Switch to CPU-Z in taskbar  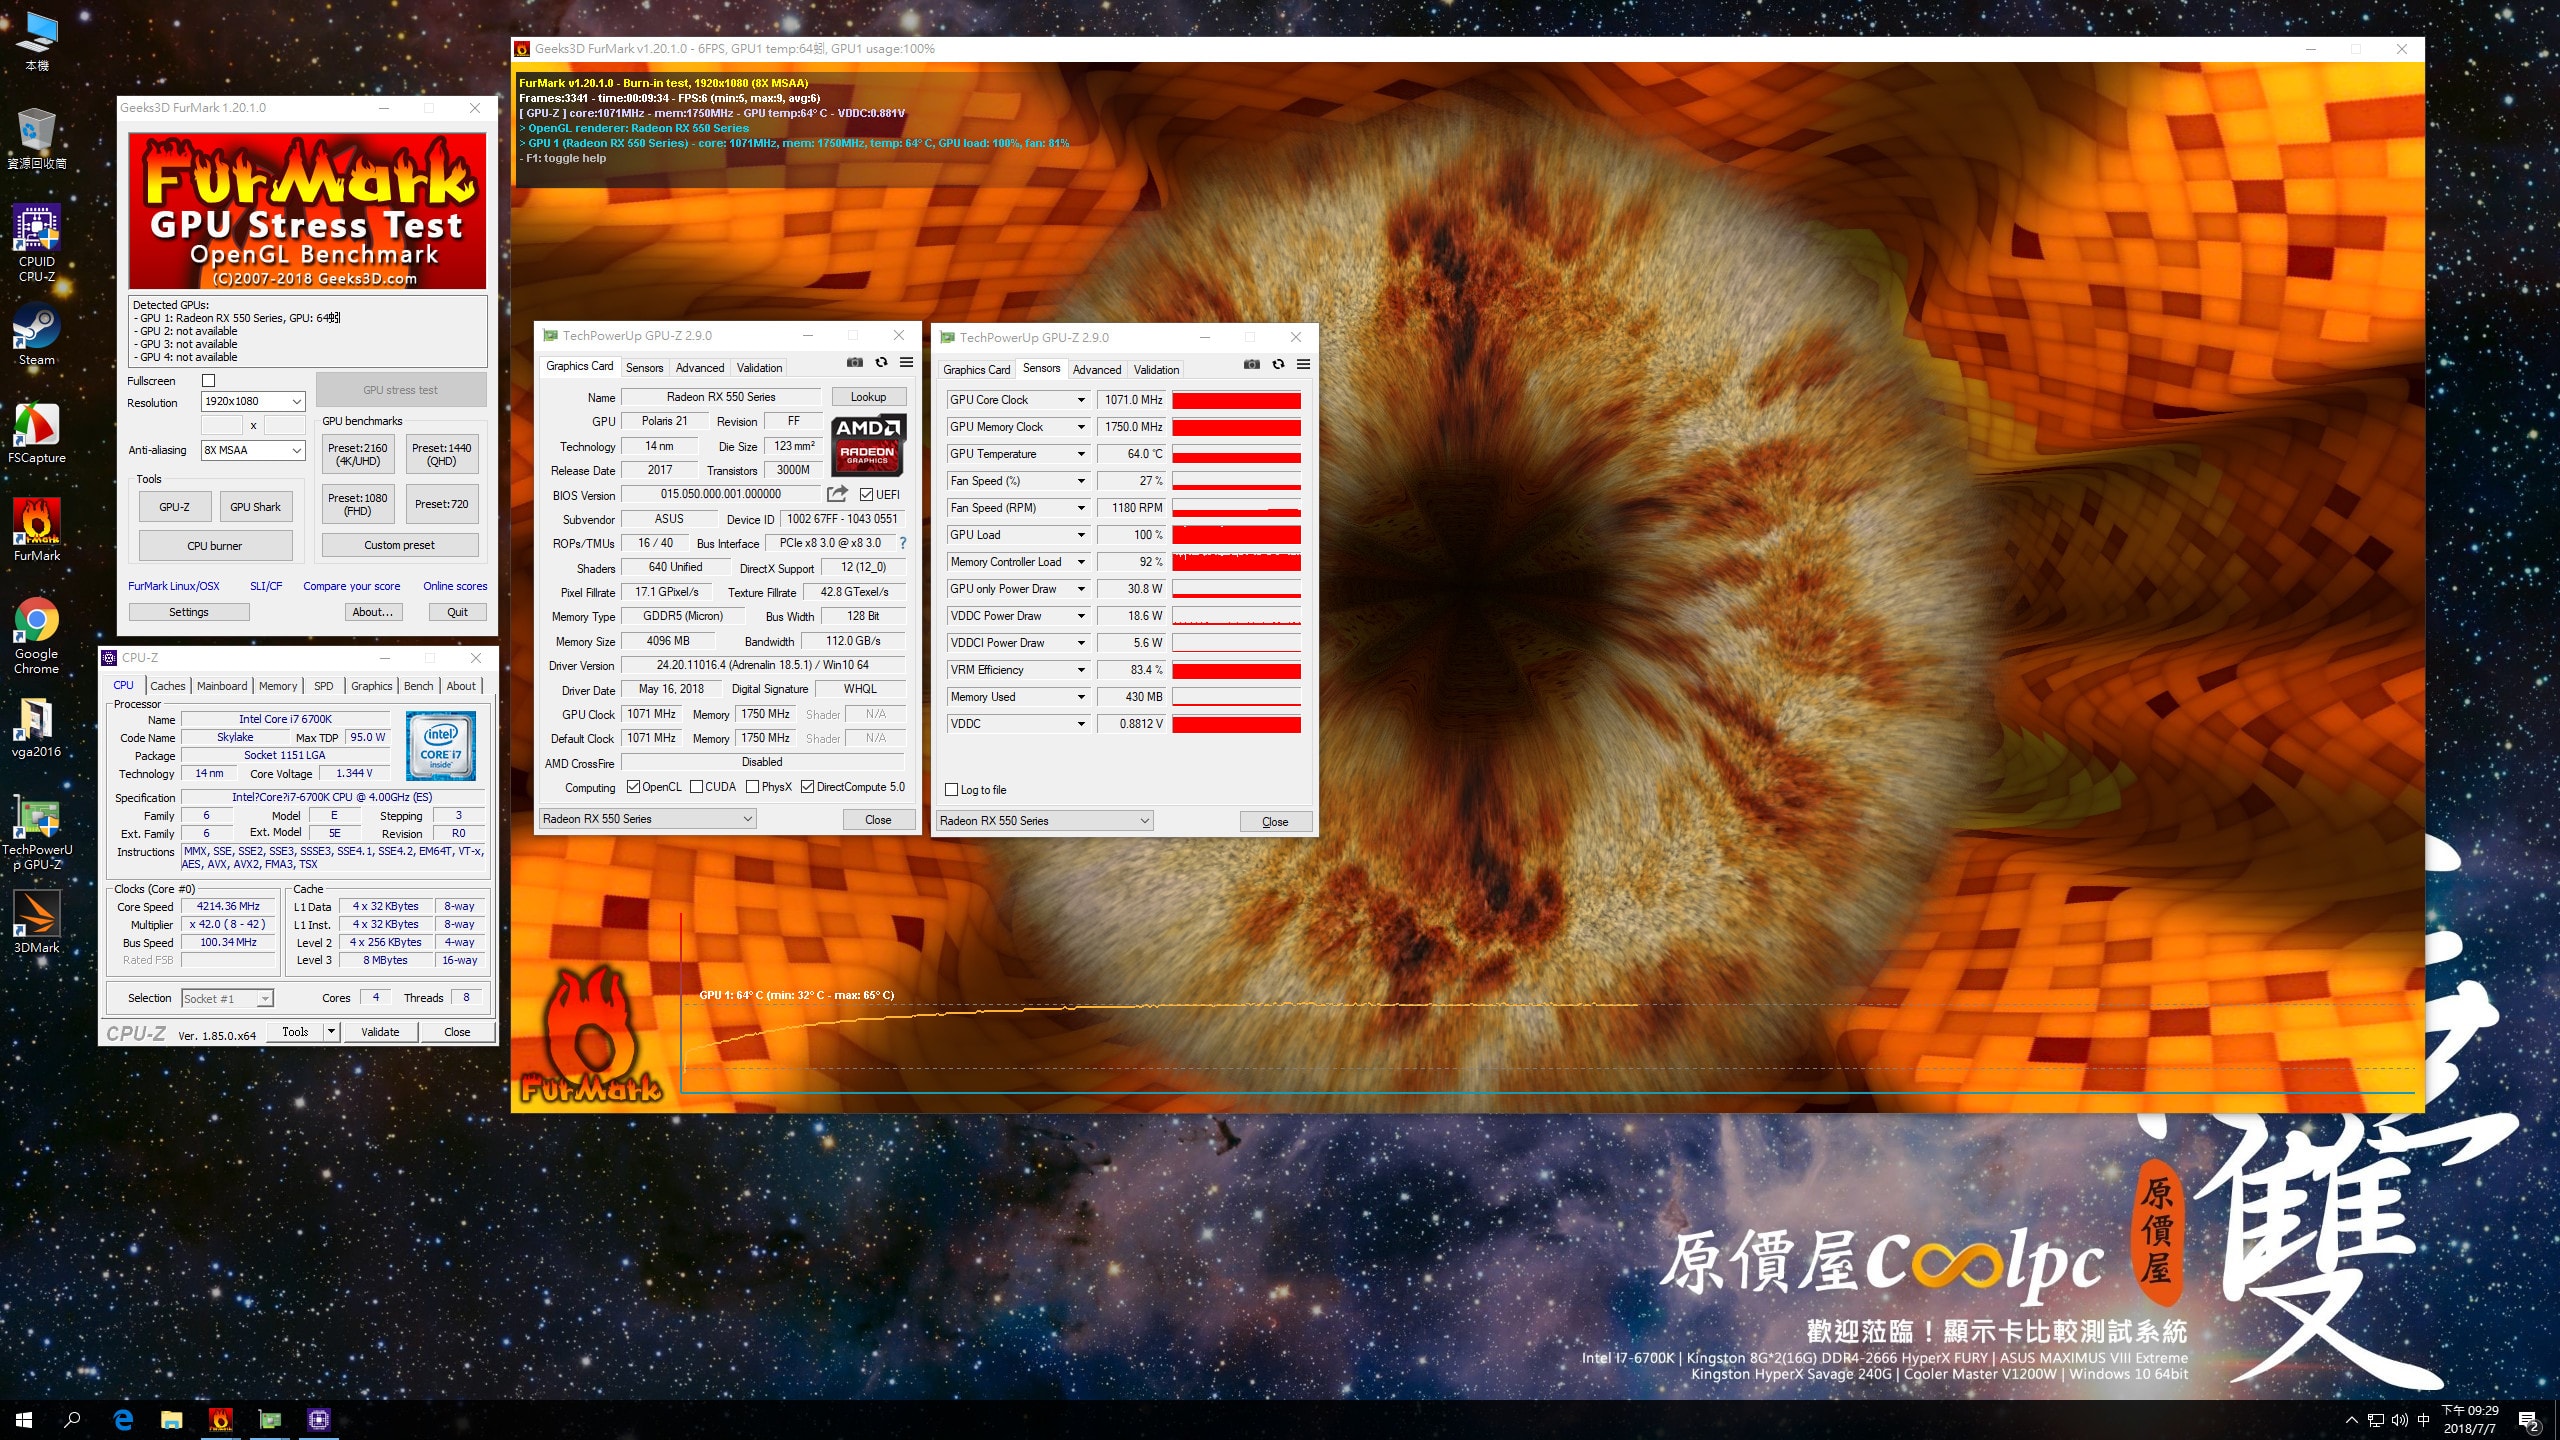[319, 1420]
